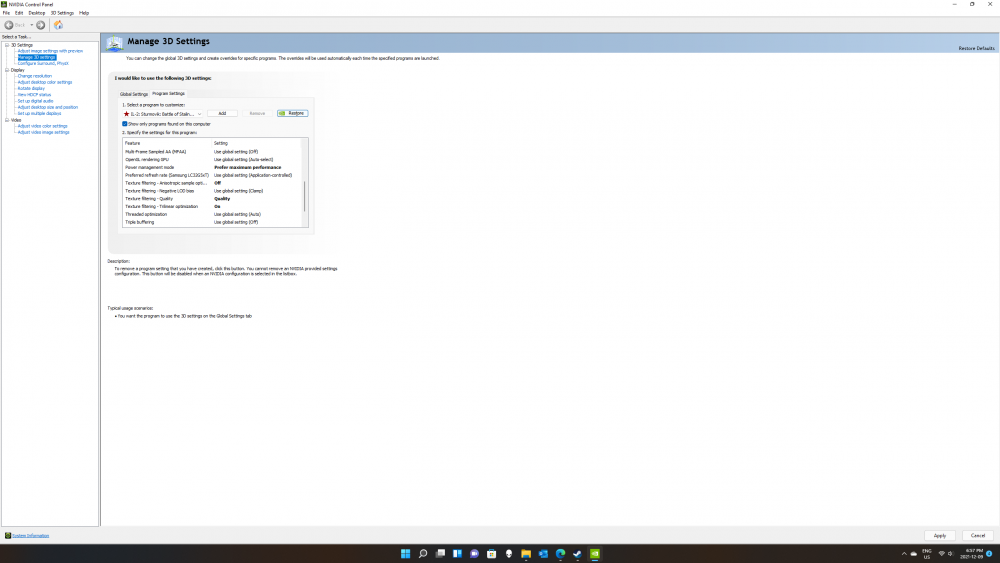Open Adjust video image settings
1000x563 pixels.
[43, 132]
